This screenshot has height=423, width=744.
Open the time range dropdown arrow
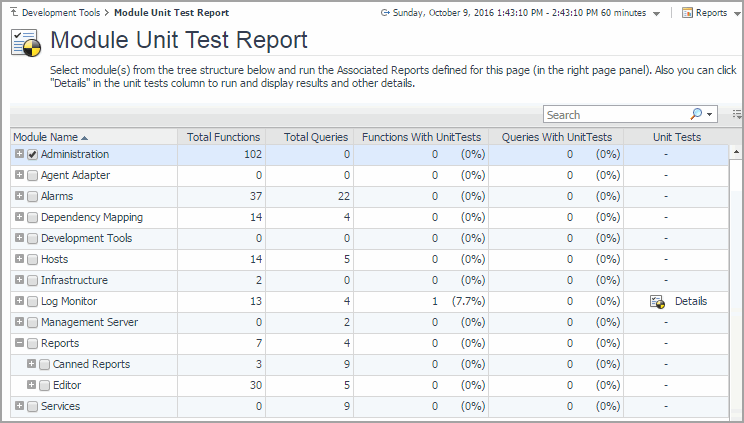pyautogui.click(x=655, y=13)
